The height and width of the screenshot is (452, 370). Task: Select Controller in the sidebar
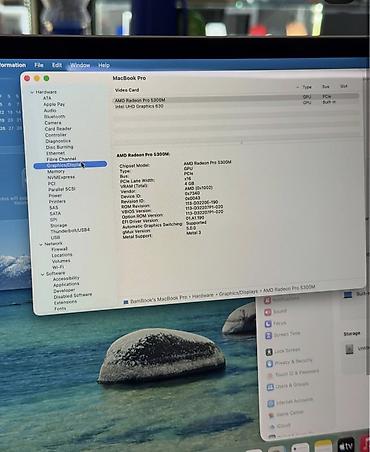tap(56, 135)
